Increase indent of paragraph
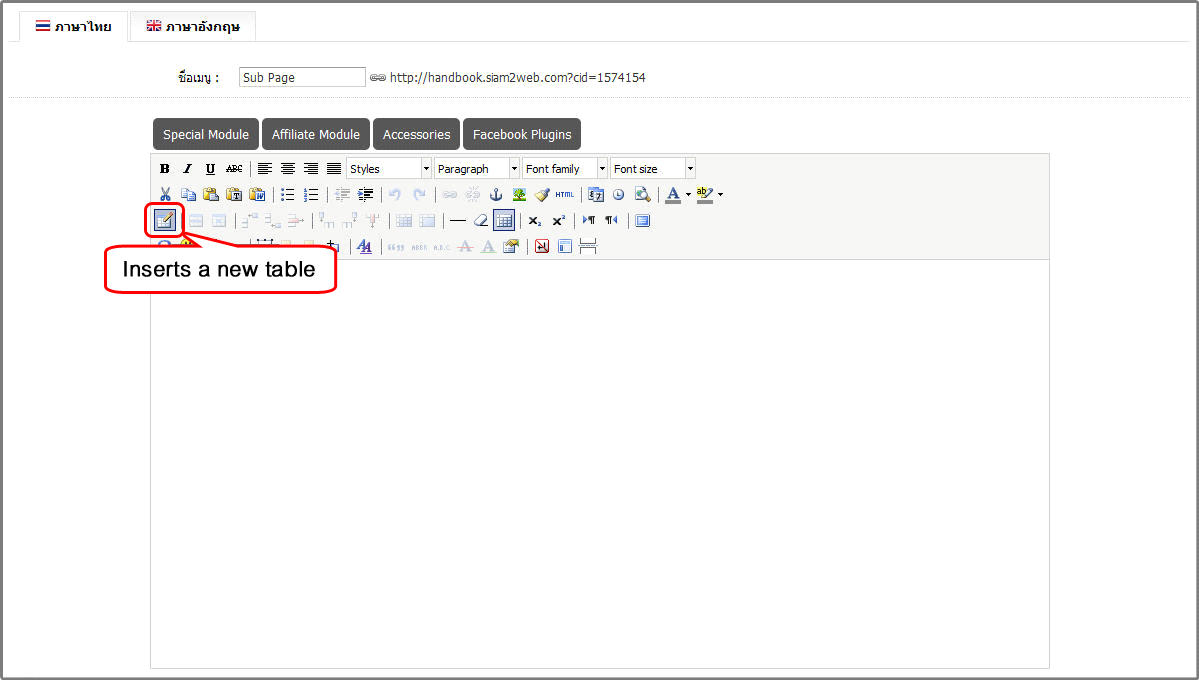Image resolution: width=1199 pixels, height=680 pixels. (x=366, y=194)
